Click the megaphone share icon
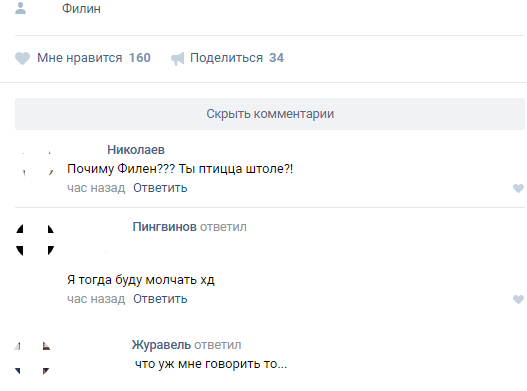 click(177, 58)
